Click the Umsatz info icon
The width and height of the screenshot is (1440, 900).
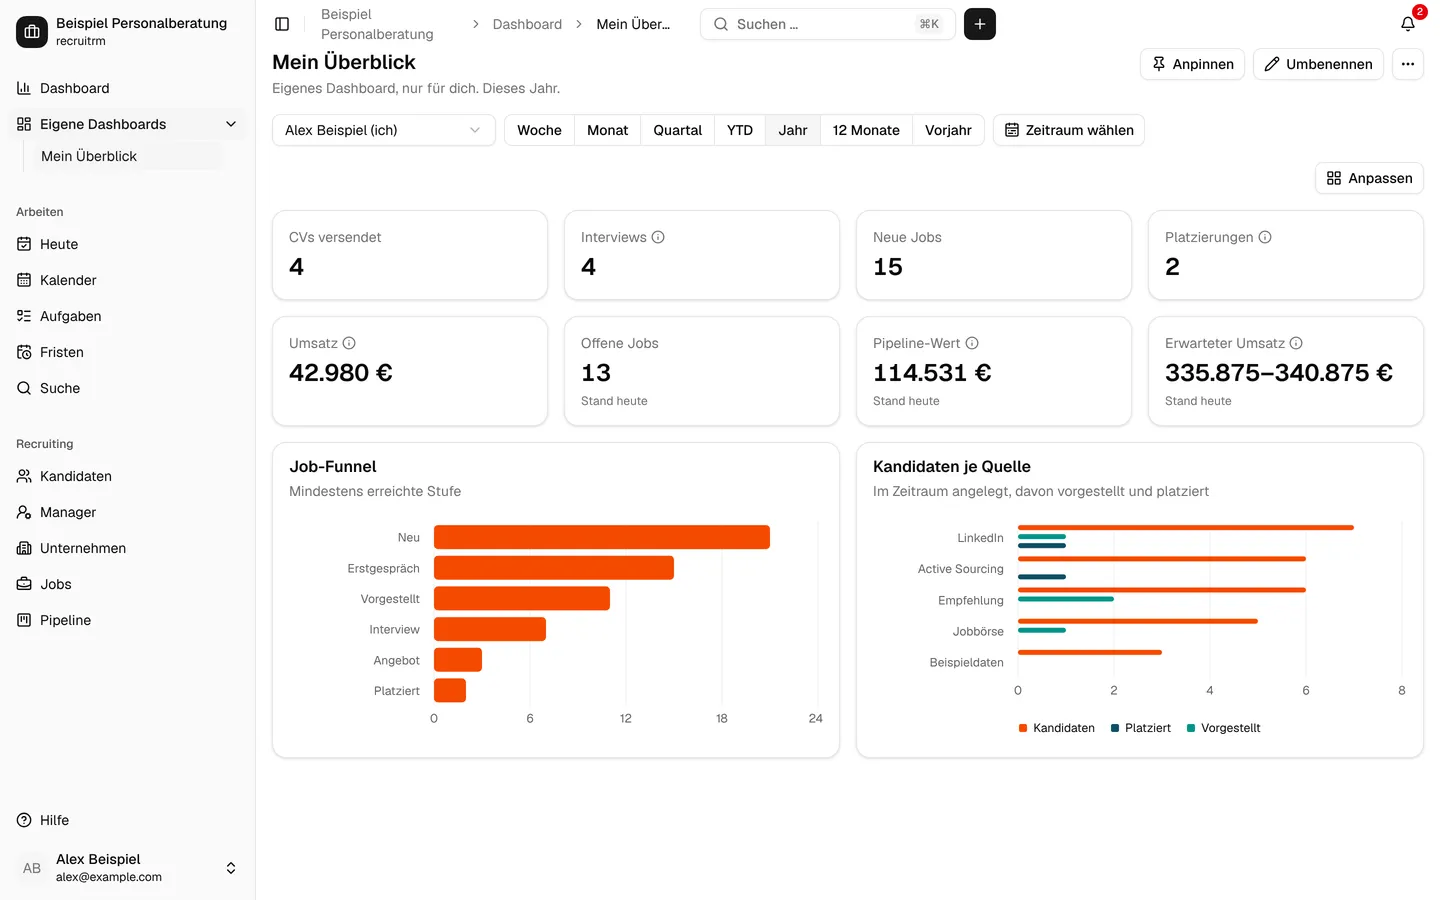(349, 343)
